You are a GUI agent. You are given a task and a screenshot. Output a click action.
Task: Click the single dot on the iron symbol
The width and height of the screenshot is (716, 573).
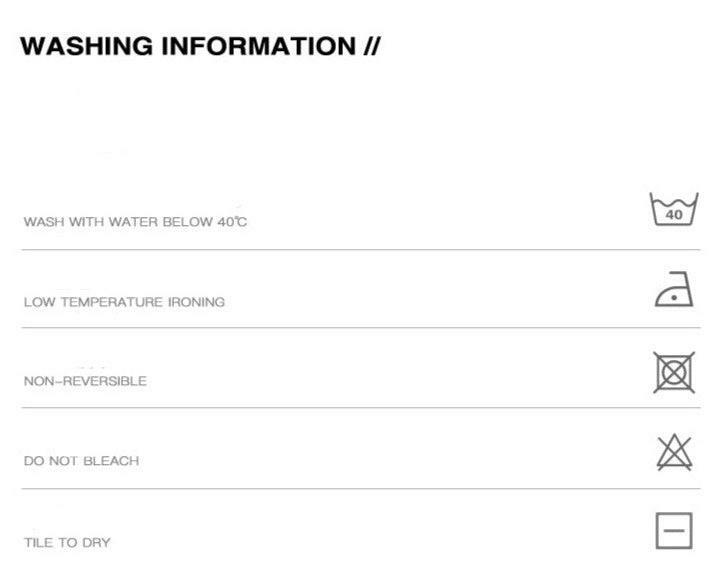pyautogui.click(x=674, y=298)
